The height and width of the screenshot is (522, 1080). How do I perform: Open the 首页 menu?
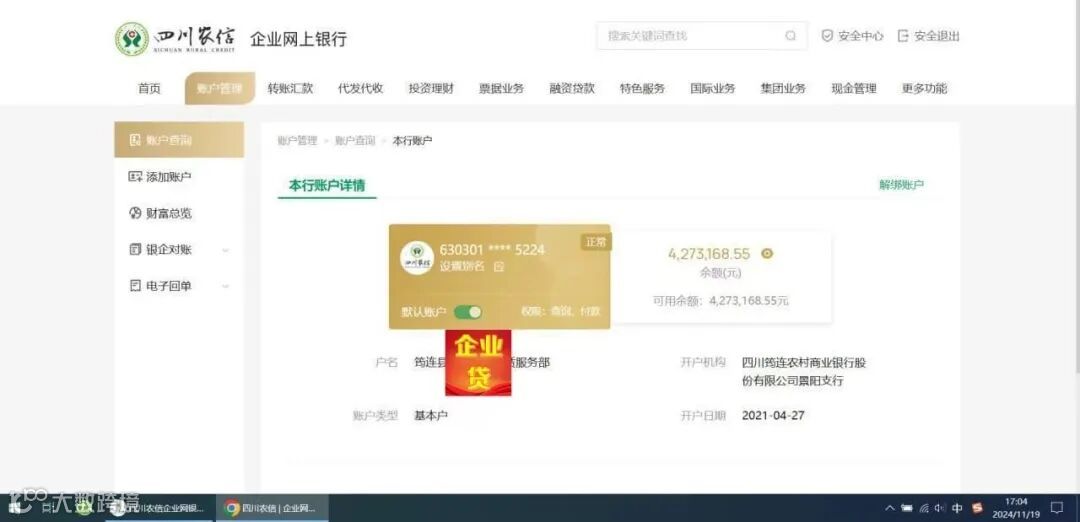(149, 88)
